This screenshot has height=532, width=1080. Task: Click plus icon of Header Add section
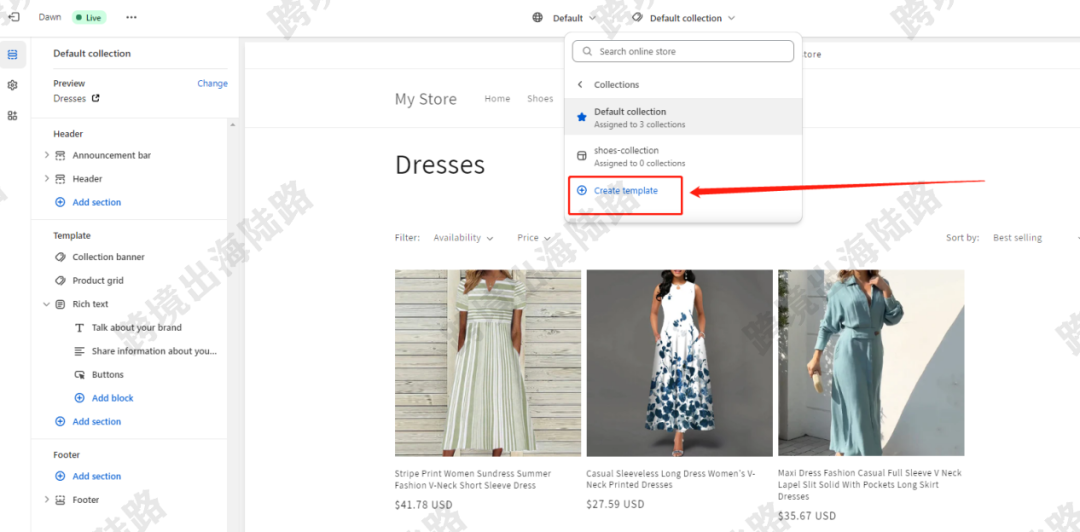[x=60, y=203]
